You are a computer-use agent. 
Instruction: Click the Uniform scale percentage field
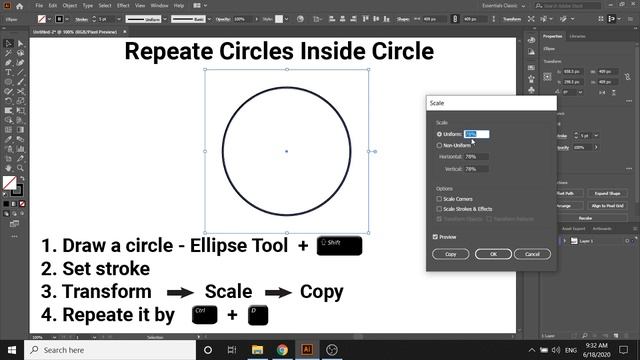tap(476, 134)
